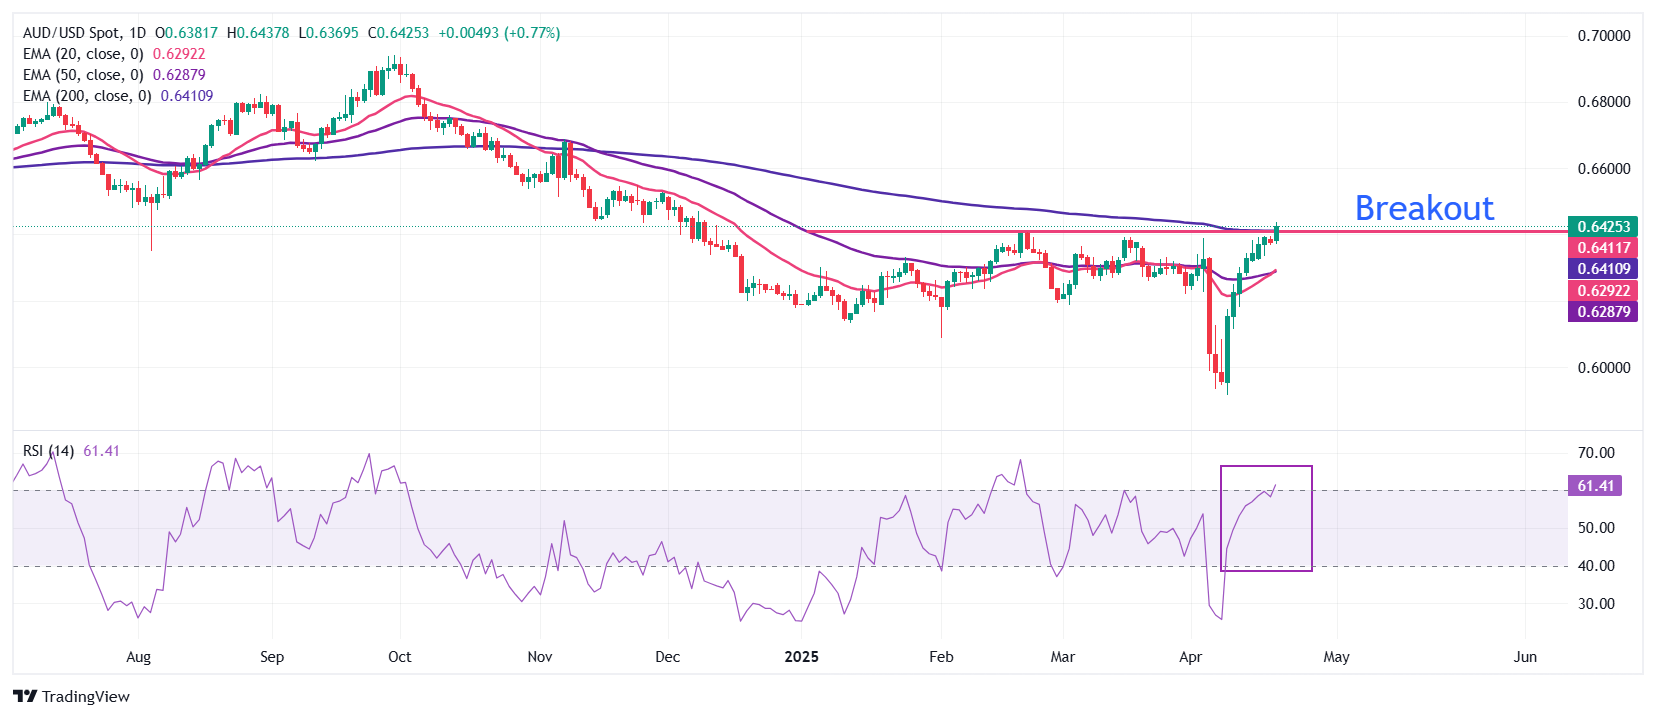1656x718 pixels.
Task: Select the pink 0.62922 EMA price tag
Action: pyautogui.click(x=1602, y=291)
